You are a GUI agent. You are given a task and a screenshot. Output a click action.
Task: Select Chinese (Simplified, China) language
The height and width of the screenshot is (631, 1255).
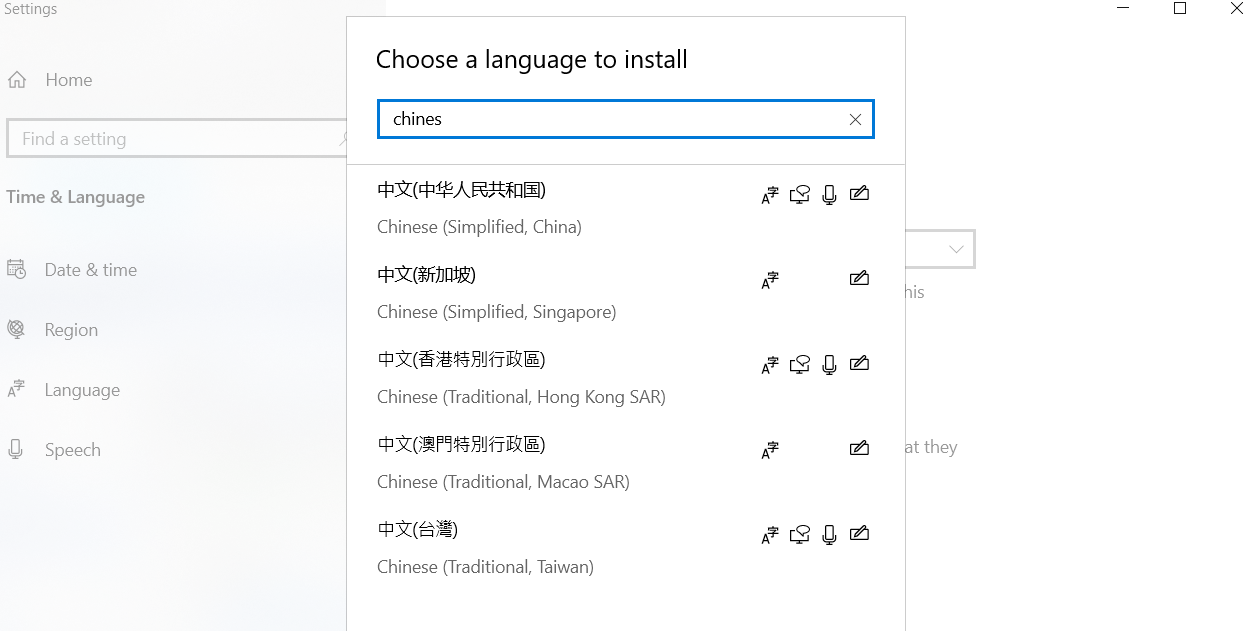pos(480,208)
